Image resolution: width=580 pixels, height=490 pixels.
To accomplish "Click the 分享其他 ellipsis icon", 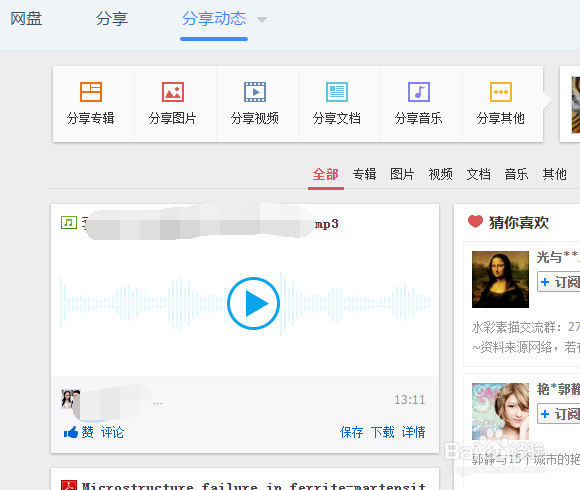I will [501, 92].
